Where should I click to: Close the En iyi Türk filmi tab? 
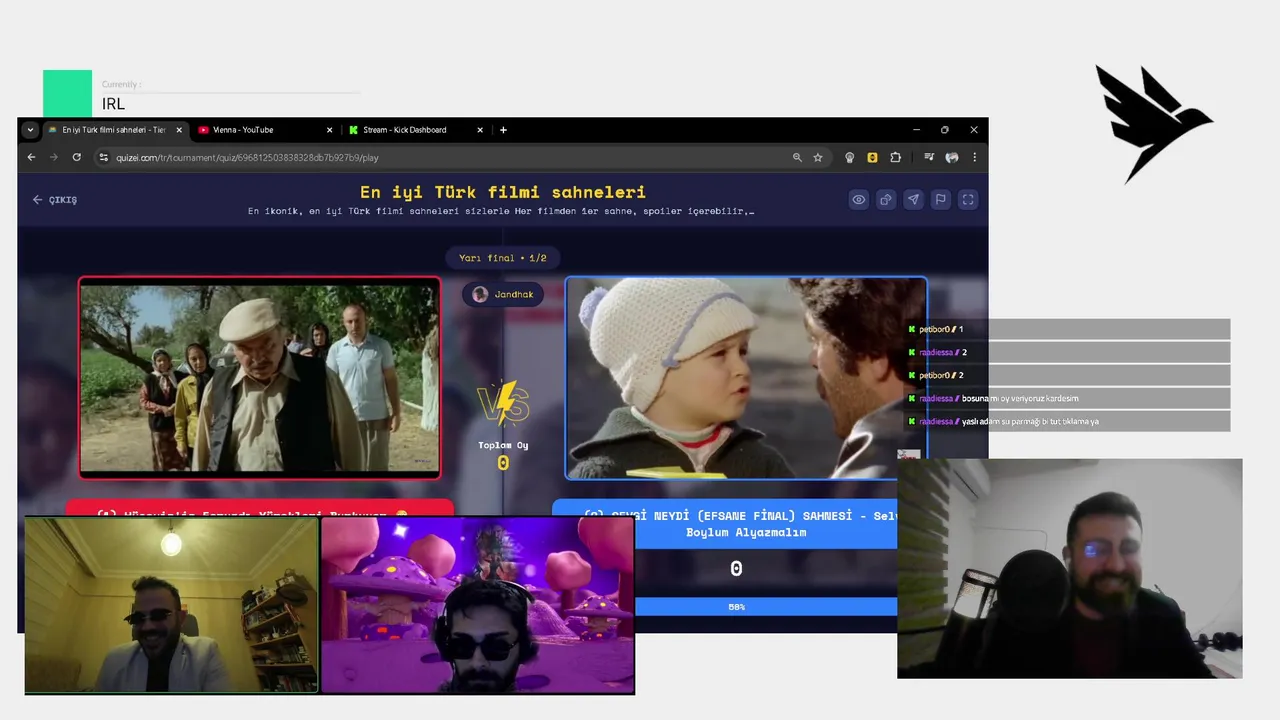click(180, 130)
